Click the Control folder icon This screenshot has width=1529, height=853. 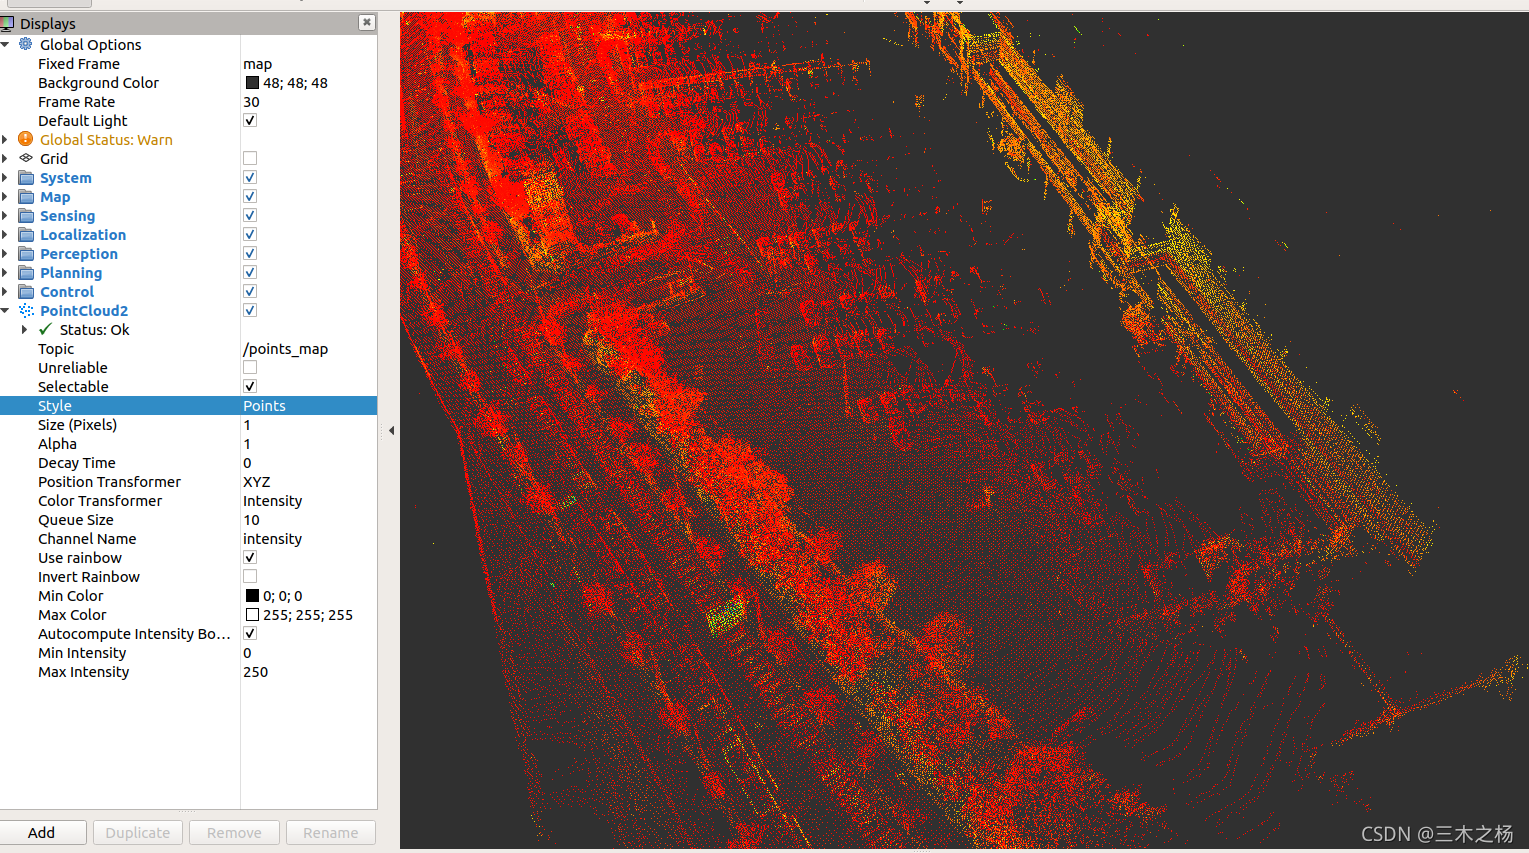pyautogui.click(x=26, y=291)
